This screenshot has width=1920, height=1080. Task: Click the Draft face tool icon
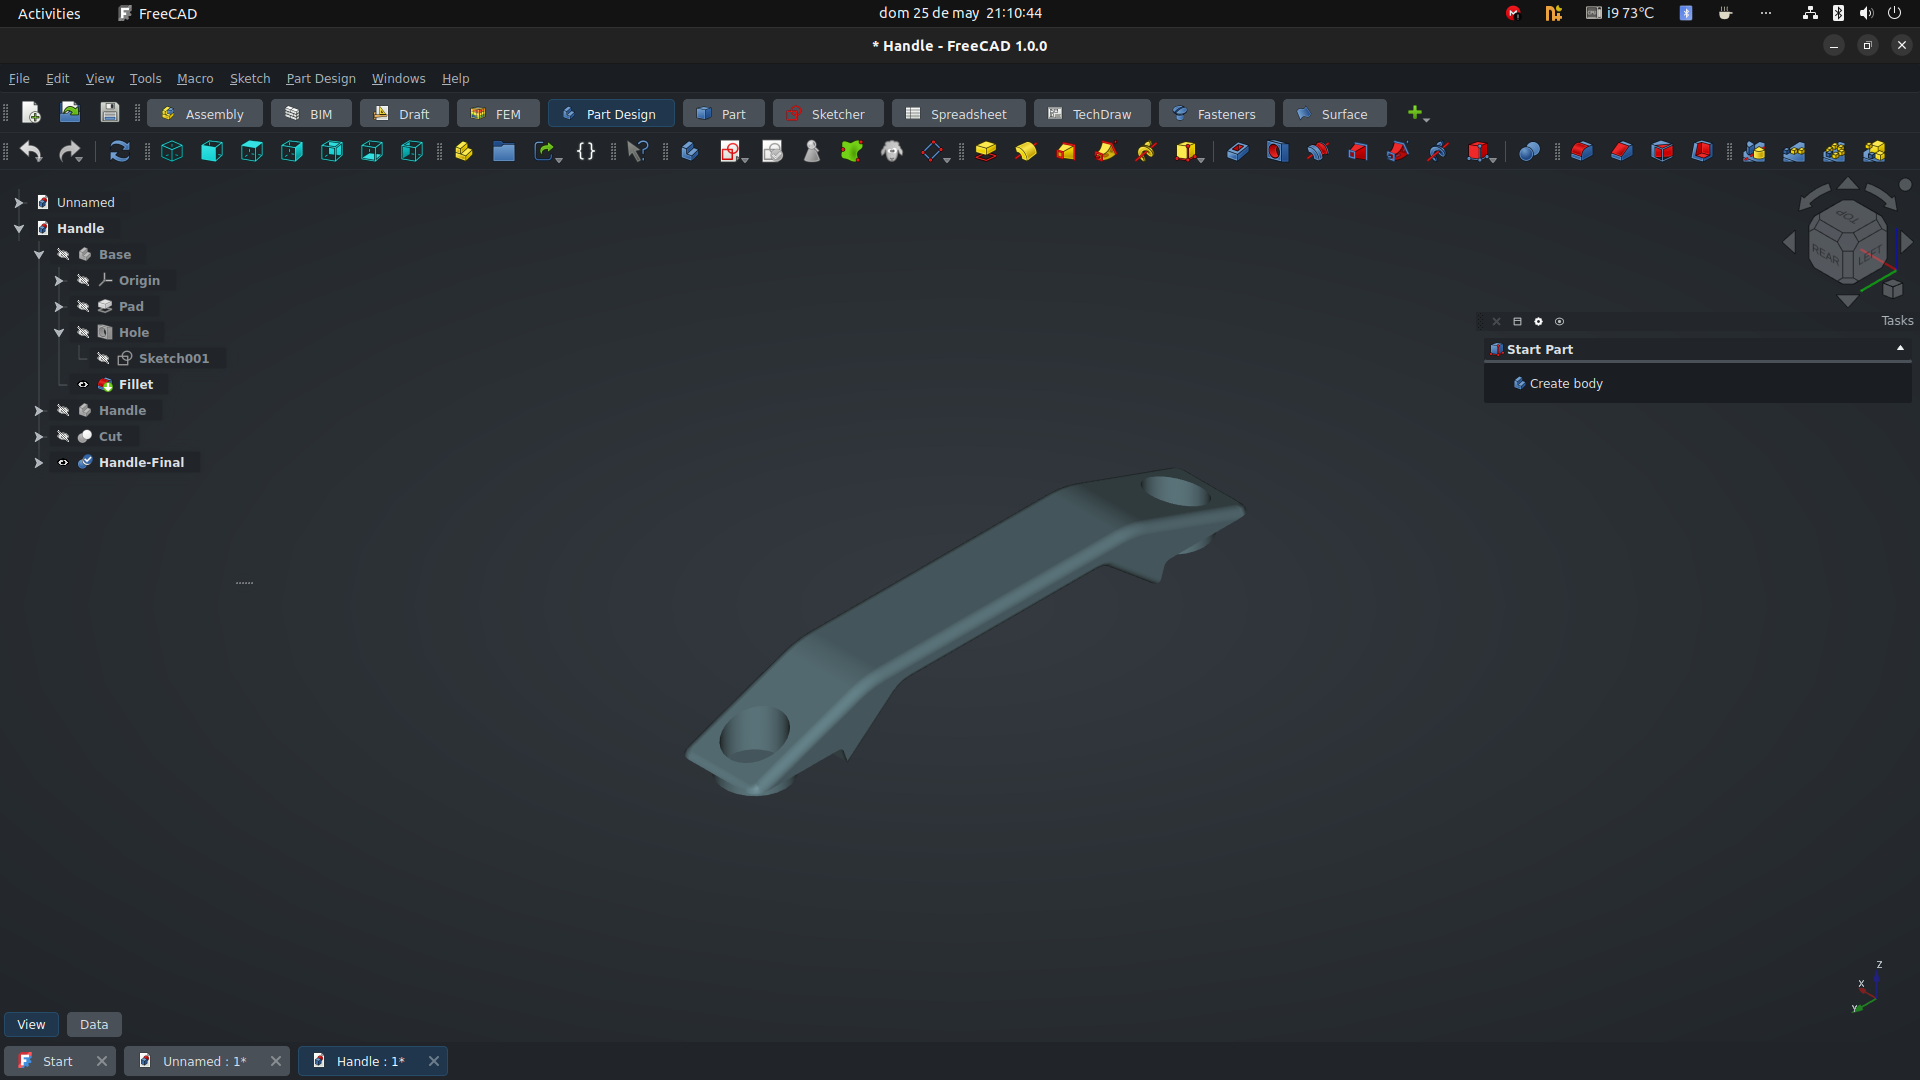tap(1662, 151)
